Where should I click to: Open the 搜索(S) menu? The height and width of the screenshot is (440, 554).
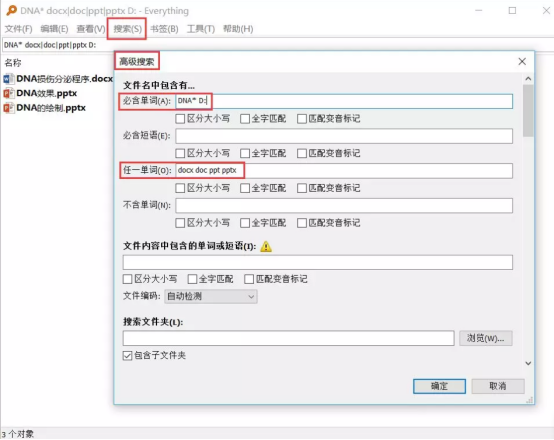(x=127, y=29)
